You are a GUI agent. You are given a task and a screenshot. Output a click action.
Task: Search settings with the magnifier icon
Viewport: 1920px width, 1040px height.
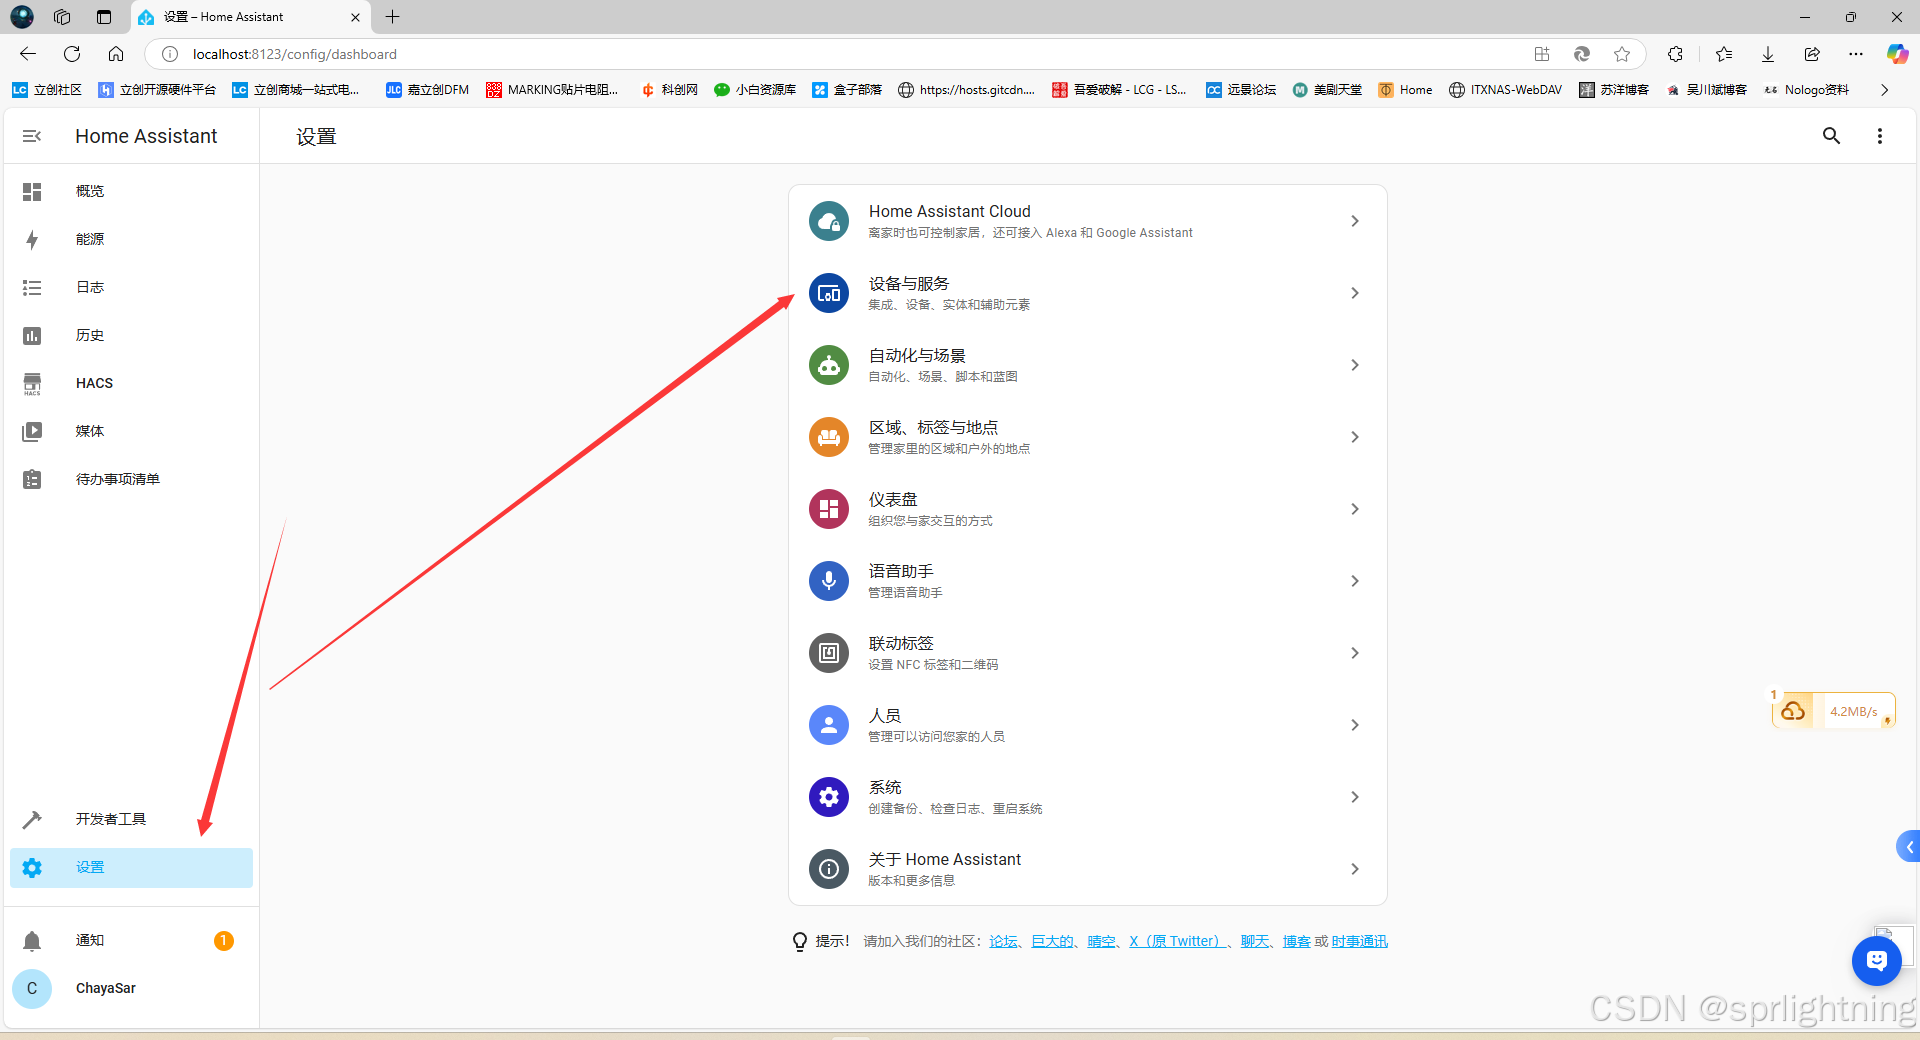[x=1831, y=136]
